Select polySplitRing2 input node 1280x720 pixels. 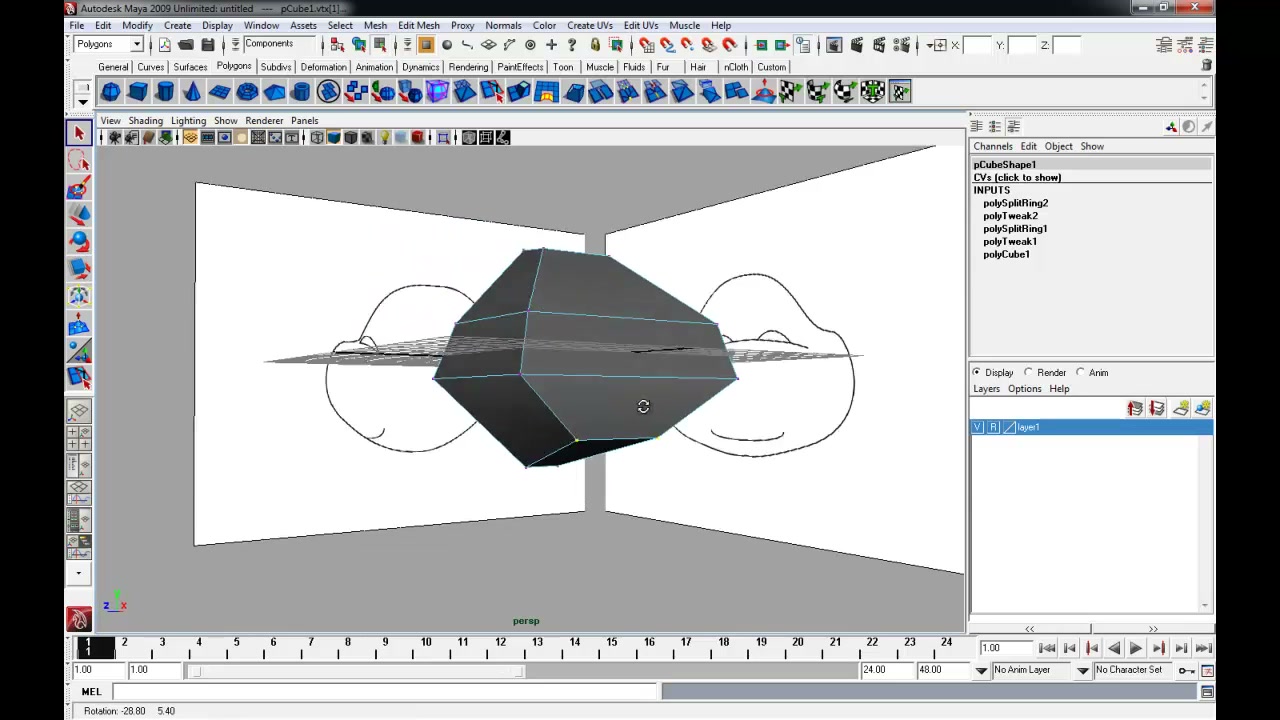pyautogui.click(x=1015, y=203)
